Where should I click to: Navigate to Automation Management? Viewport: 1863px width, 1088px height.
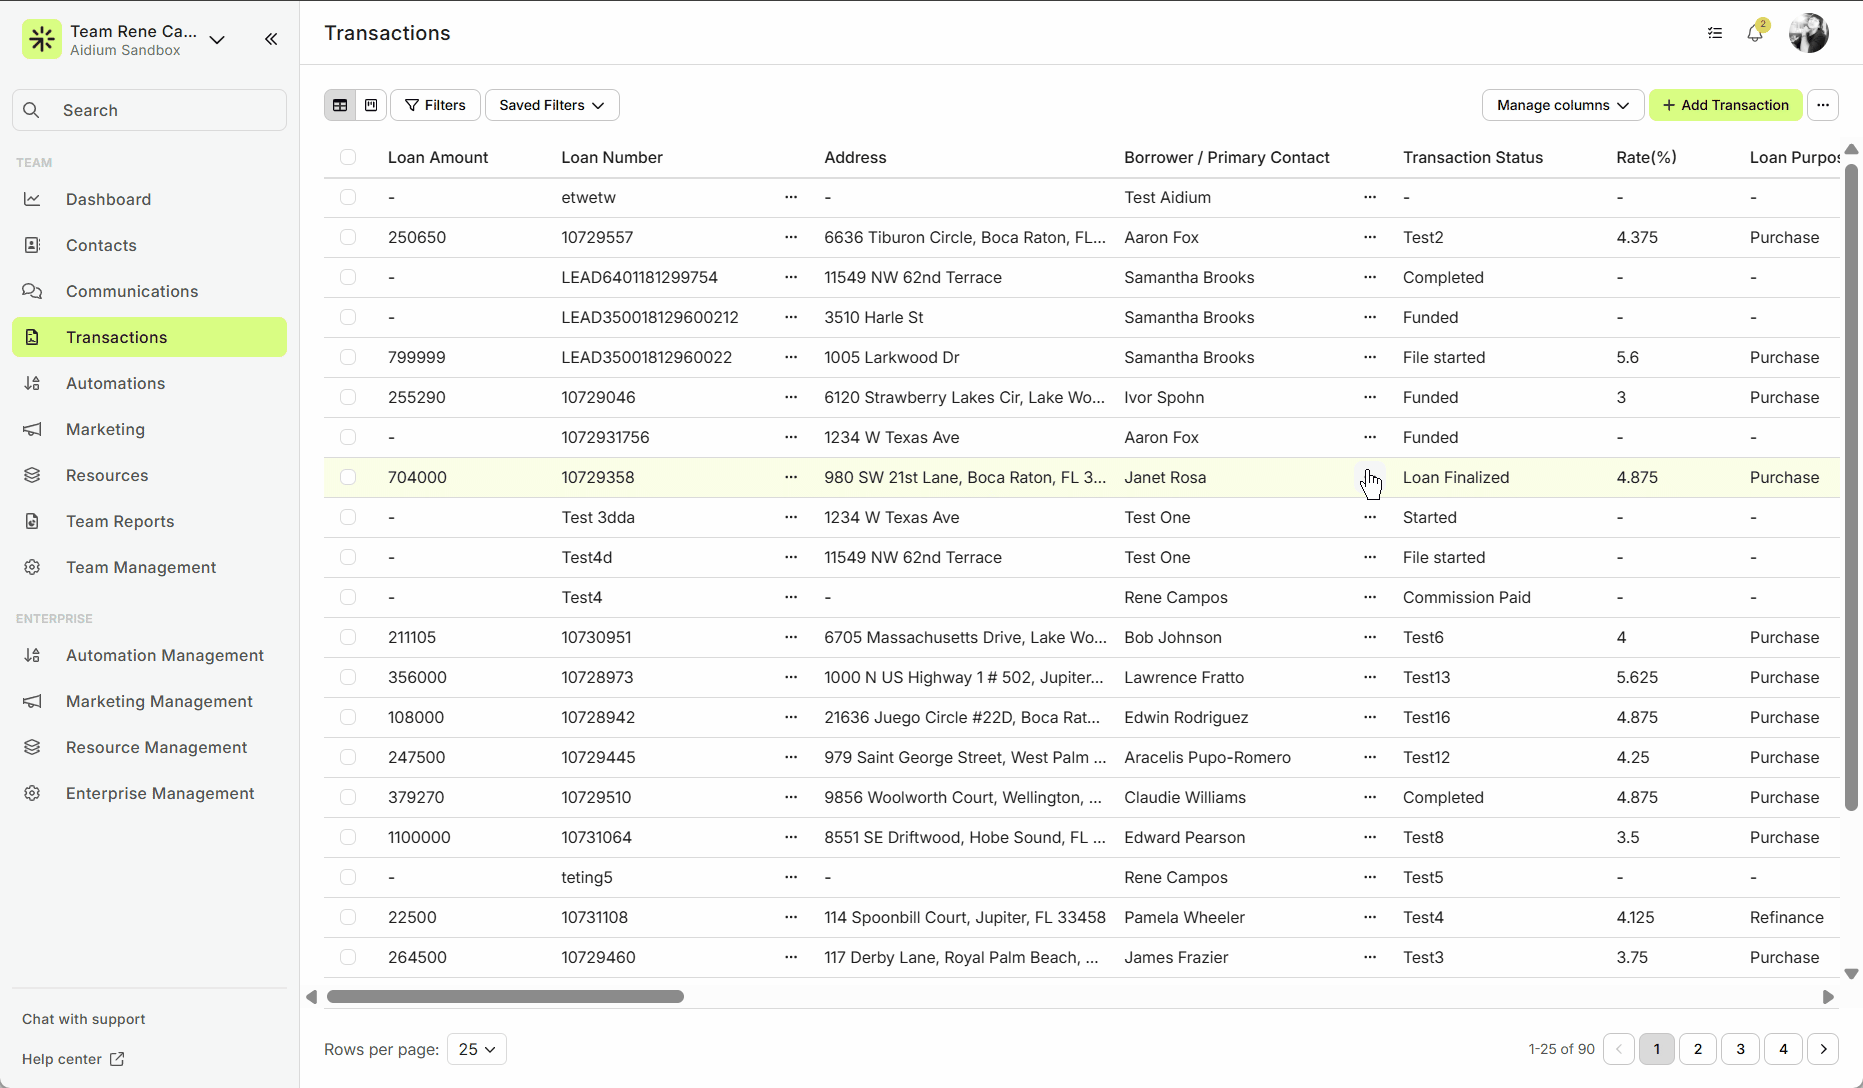click(x=165, y=655)
